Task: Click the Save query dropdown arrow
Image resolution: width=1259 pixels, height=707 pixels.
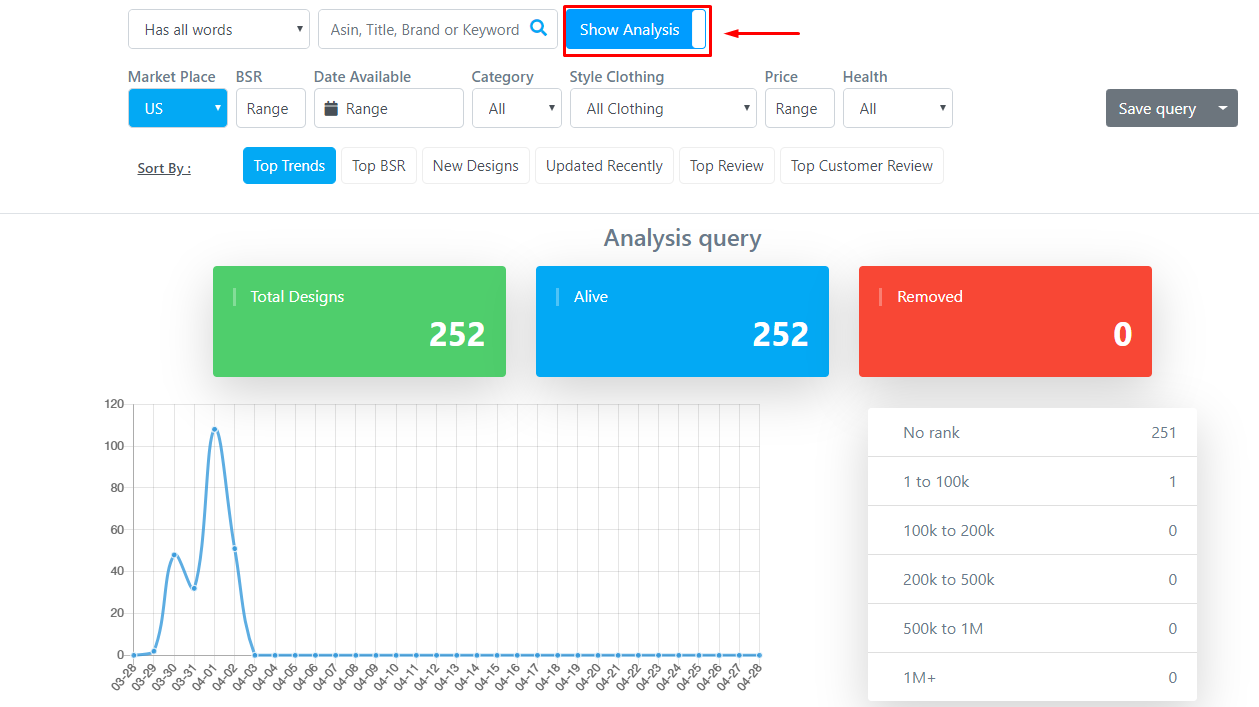Action: tap(1222, 108)
